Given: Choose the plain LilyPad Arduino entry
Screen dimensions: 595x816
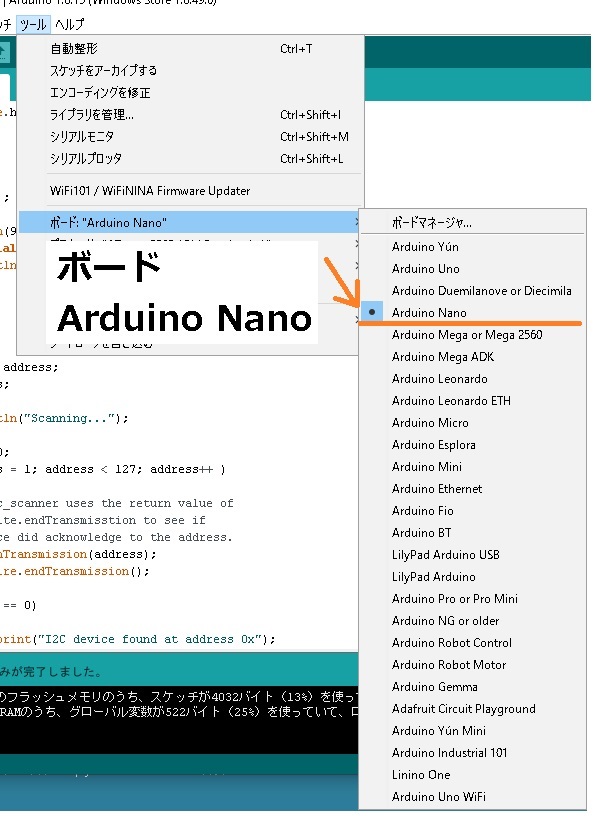Looking at the screenshot, I should pos(473,577).
